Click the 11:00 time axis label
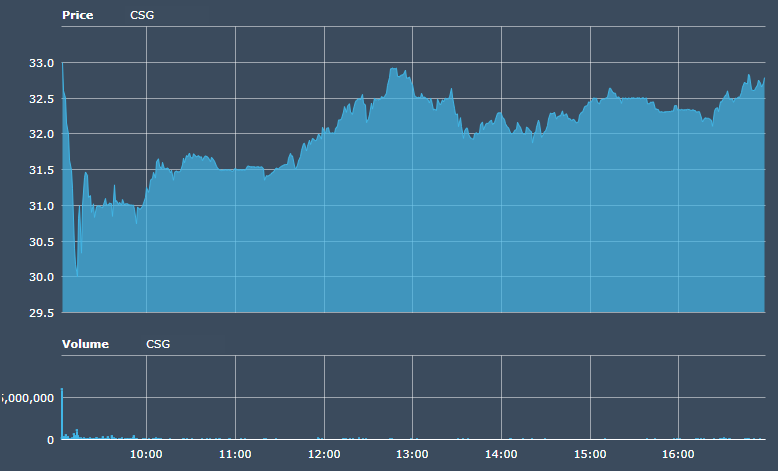The height and width of the screenshot is (471, 778). (x=235, y=454)
